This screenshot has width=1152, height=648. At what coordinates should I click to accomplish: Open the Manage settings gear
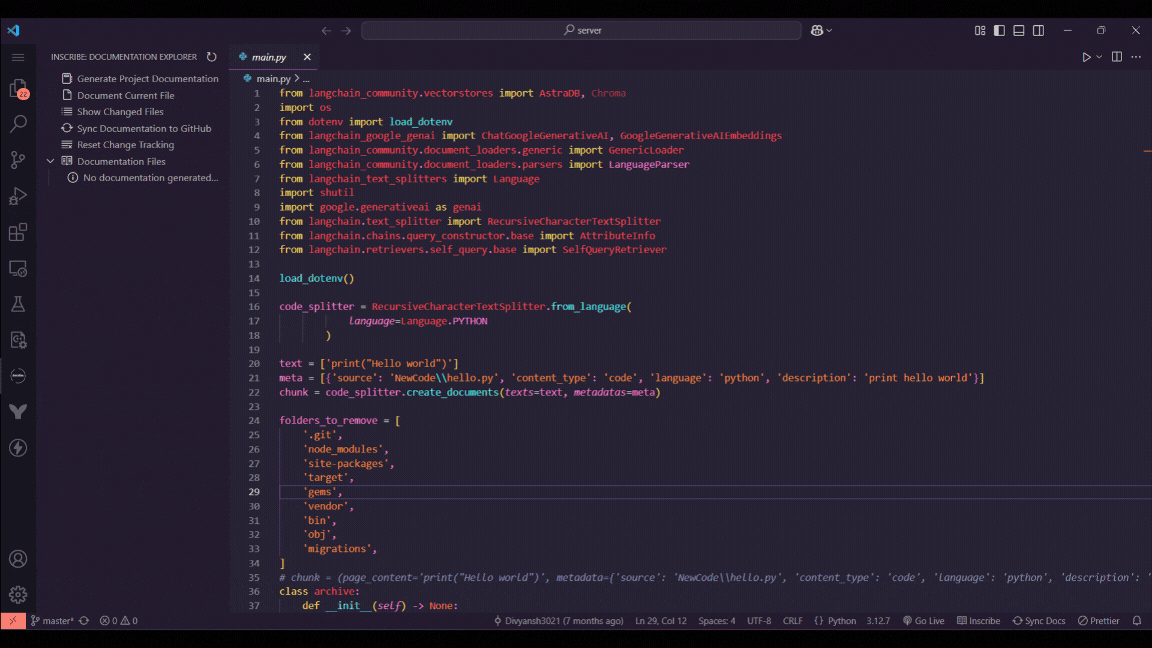click(18, 594)
